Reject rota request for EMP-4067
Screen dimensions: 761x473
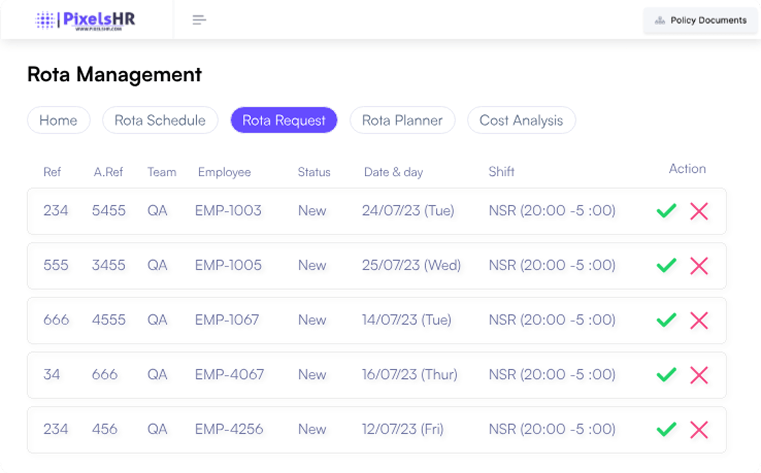pyautogui.click(x=699, y=375)
